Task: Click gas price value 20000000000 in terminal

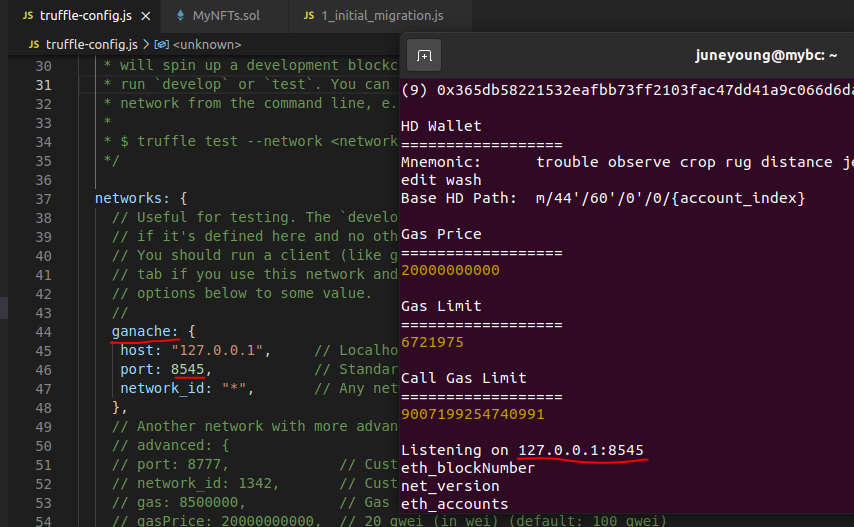Action: tap(450, 270)
